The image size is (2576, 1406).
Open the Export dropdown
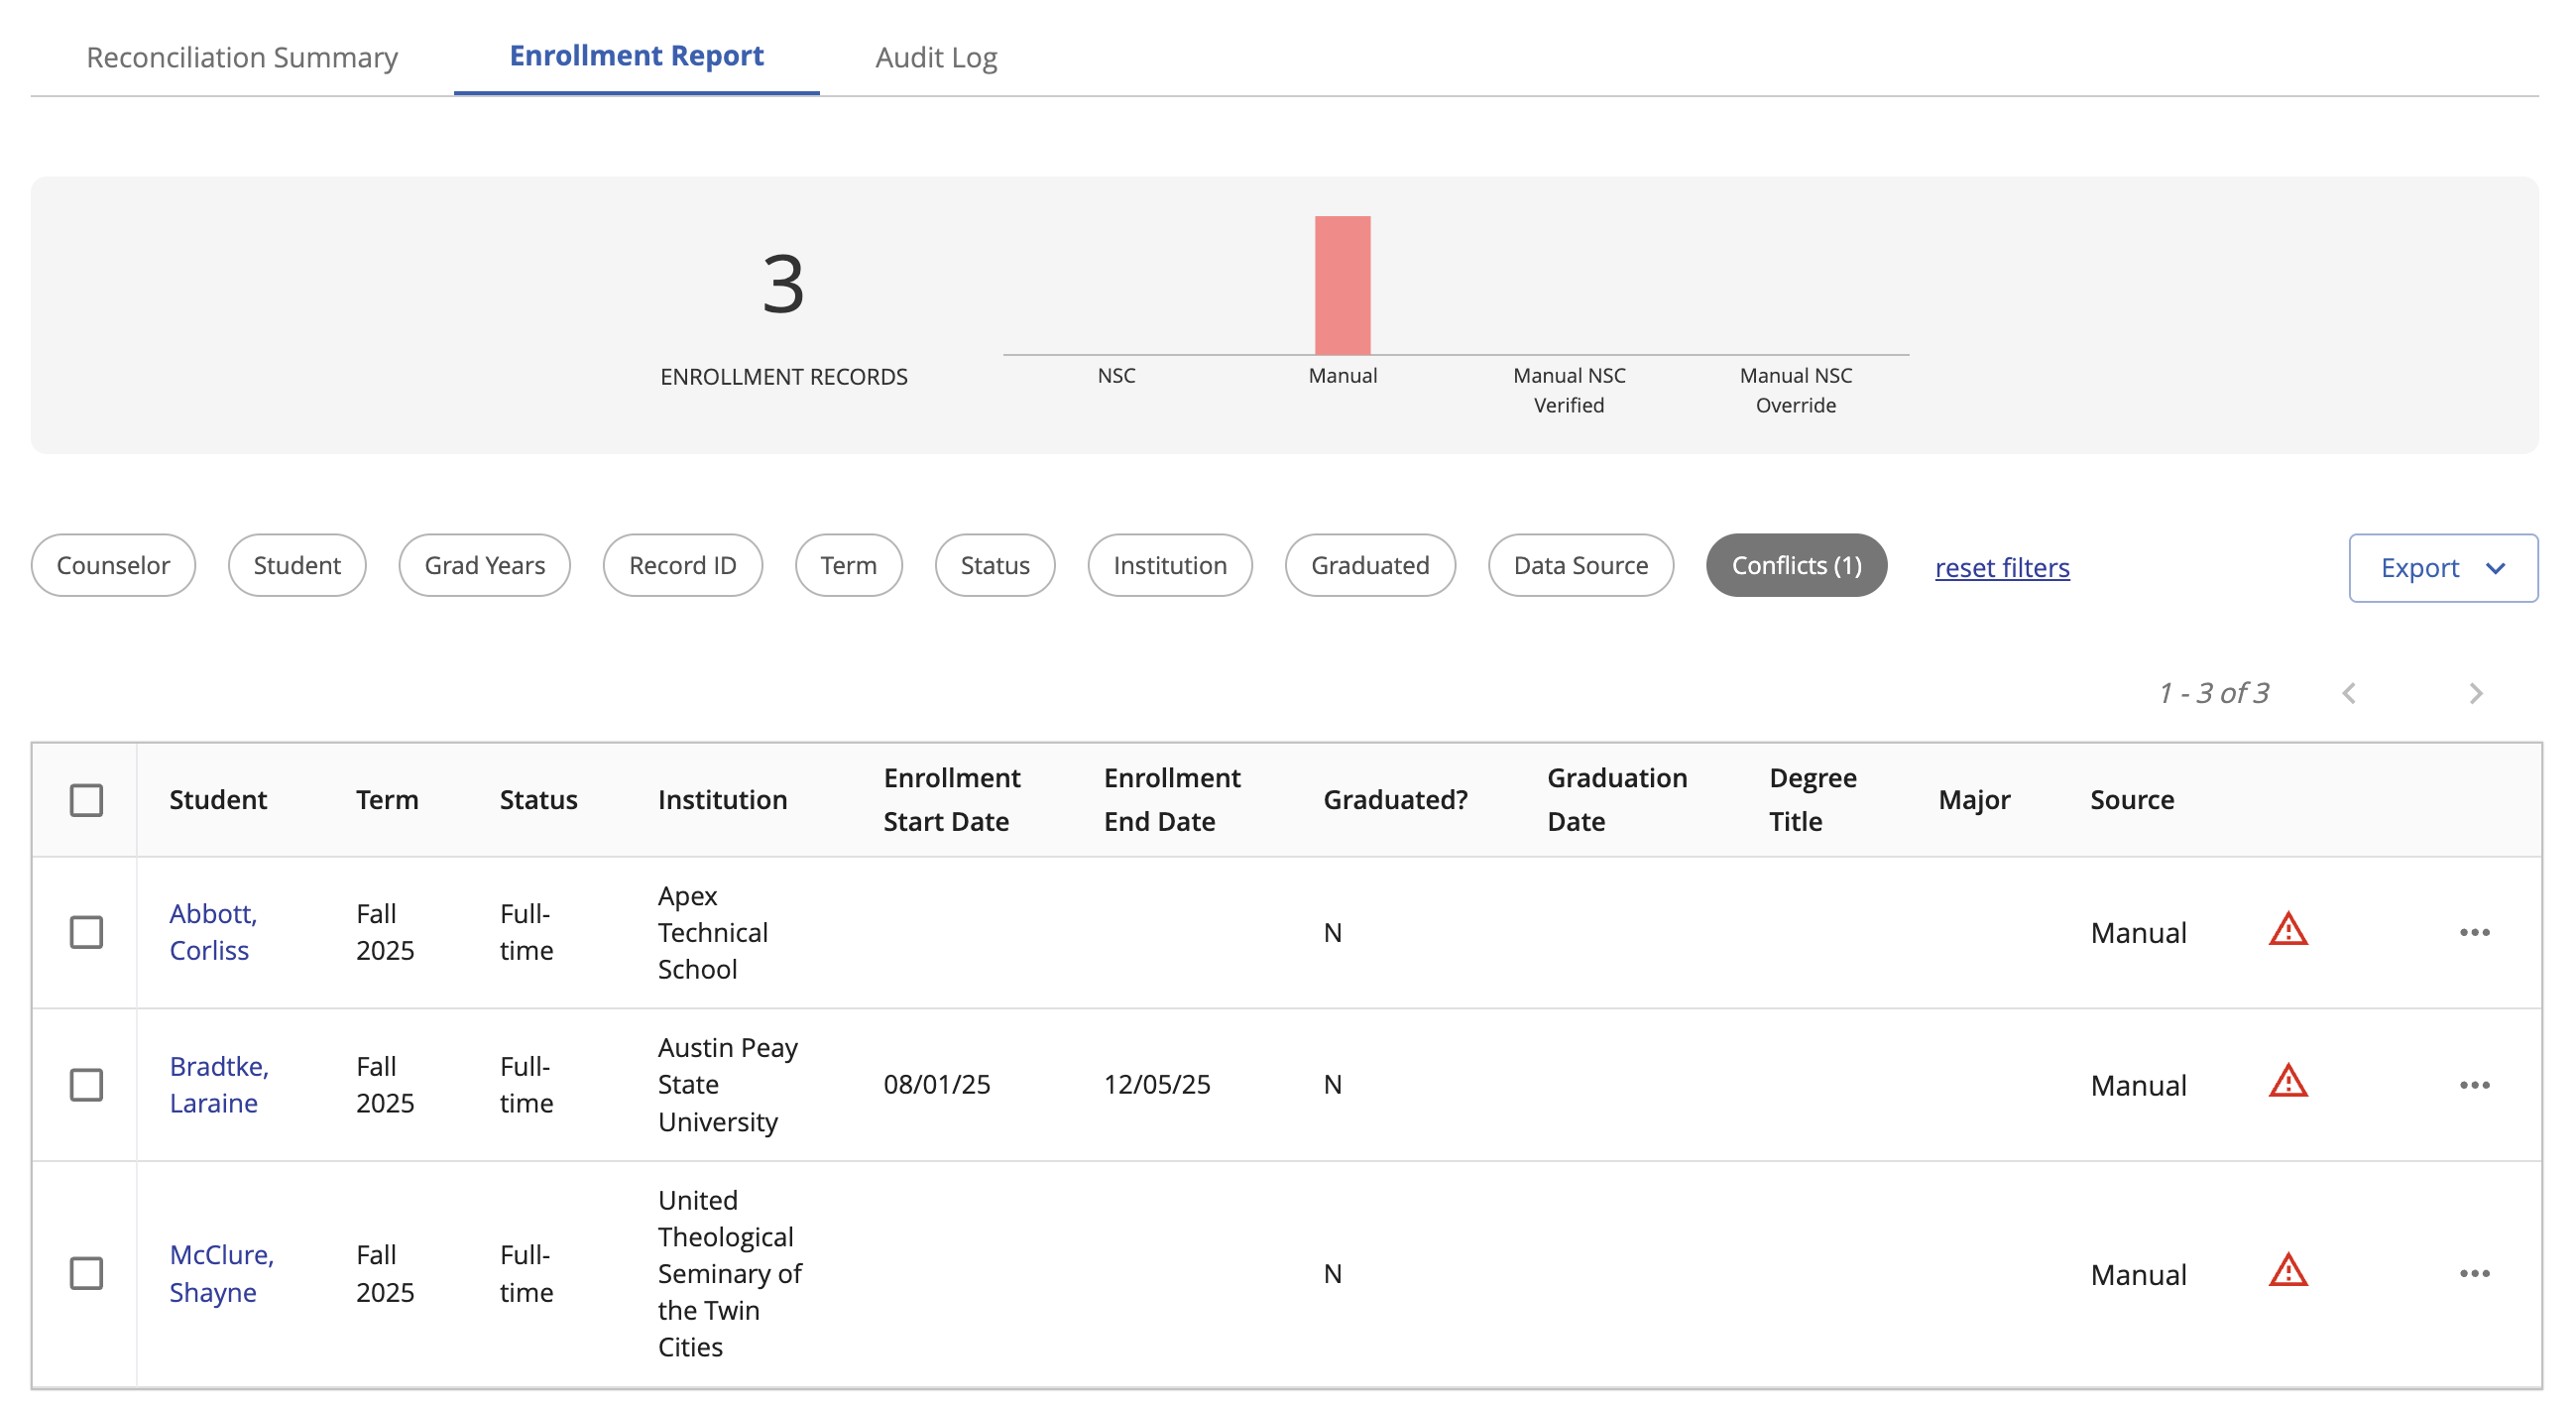2441,568
